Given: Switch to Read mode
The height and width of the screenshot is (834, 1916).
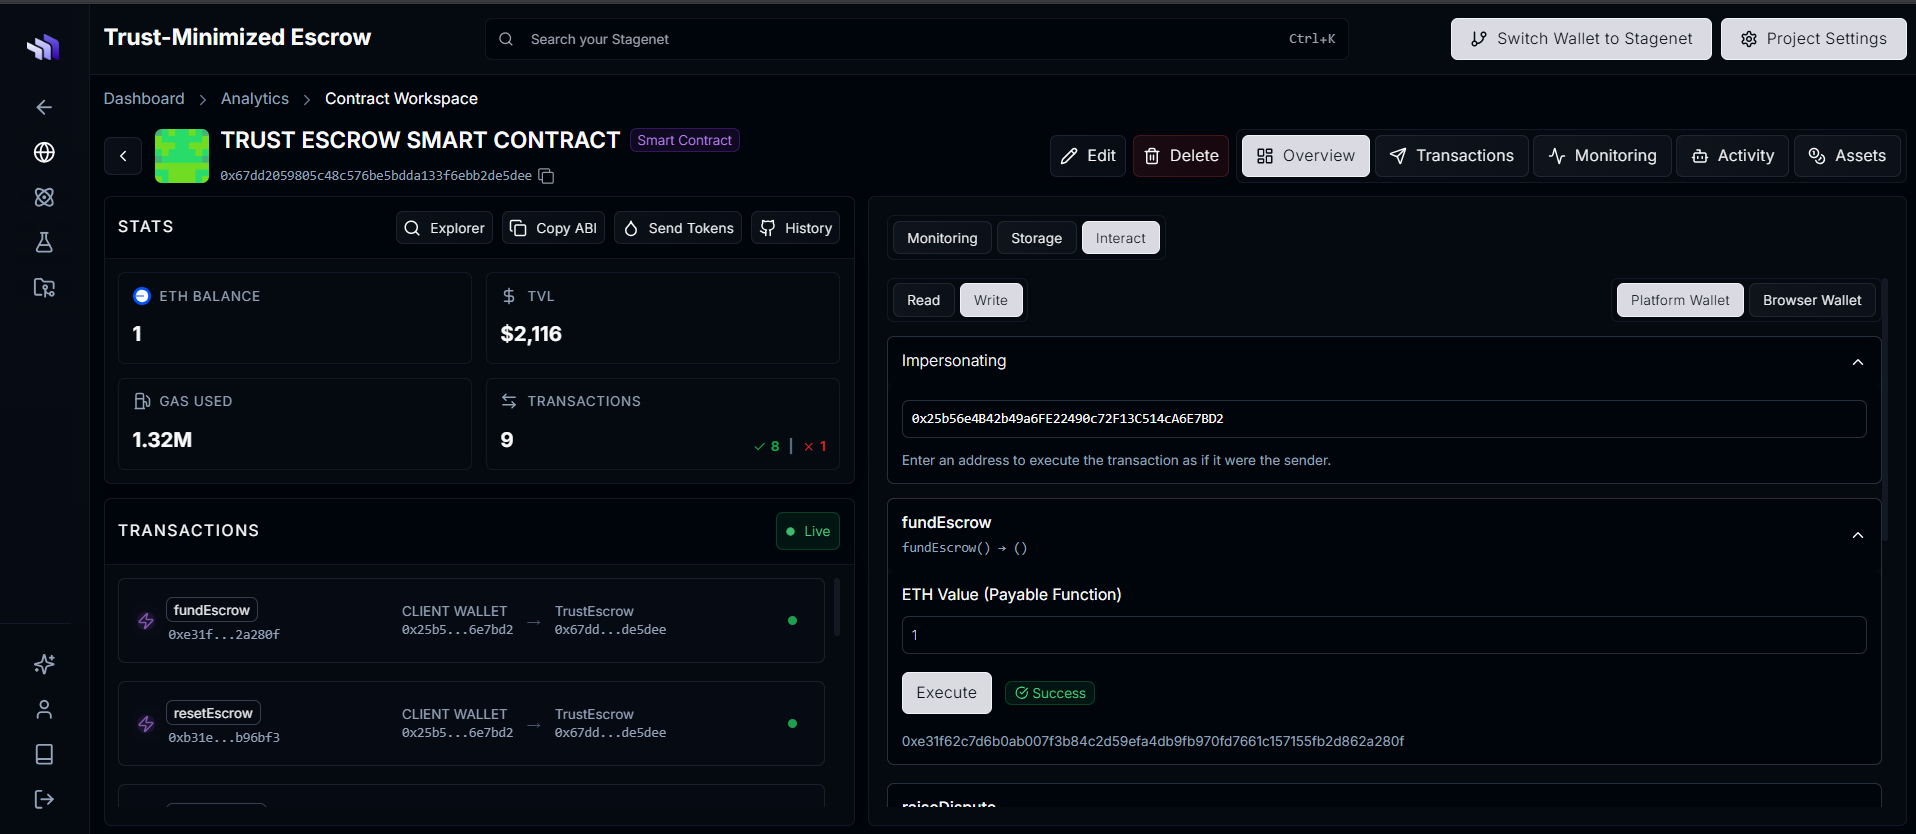Looking at the screenshot, I should click(x=923, y=300).
